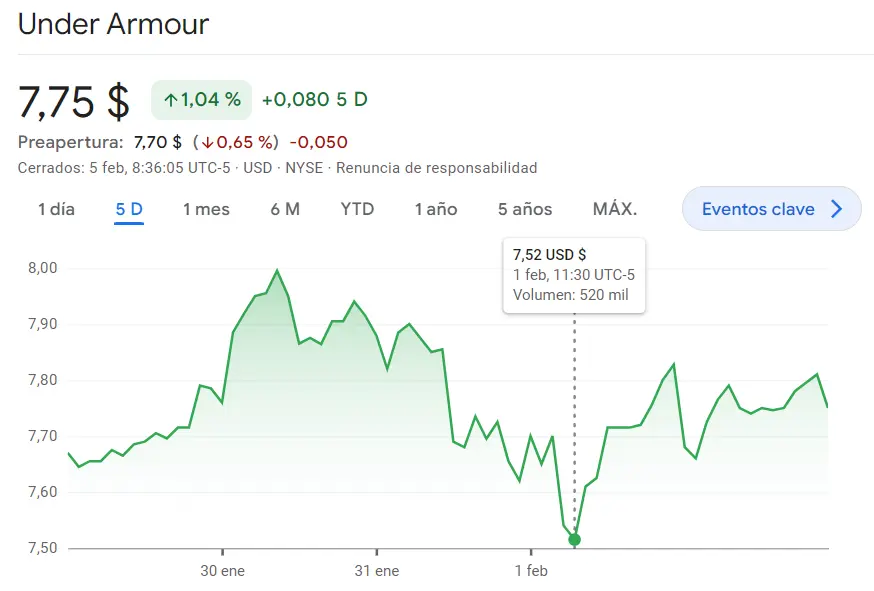The width and height of the screenshot is (874, 591).
Task: Open the Renuncia de responsabilidad link
Action: click(x=436, y=168)
